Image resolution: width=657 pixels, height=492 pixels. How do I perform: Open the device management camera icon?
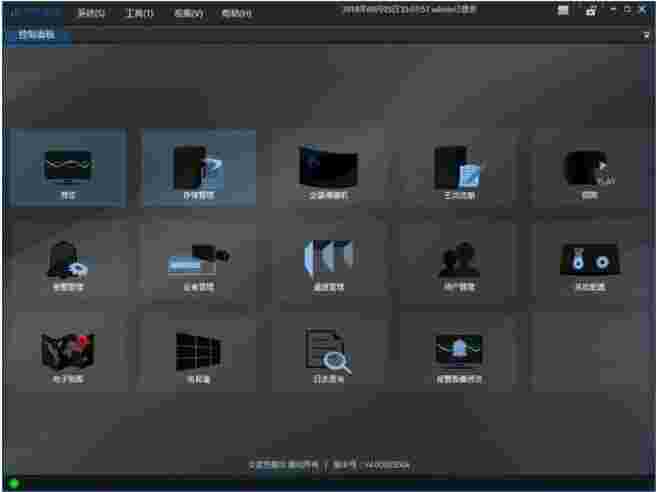[x=199, y=261]
